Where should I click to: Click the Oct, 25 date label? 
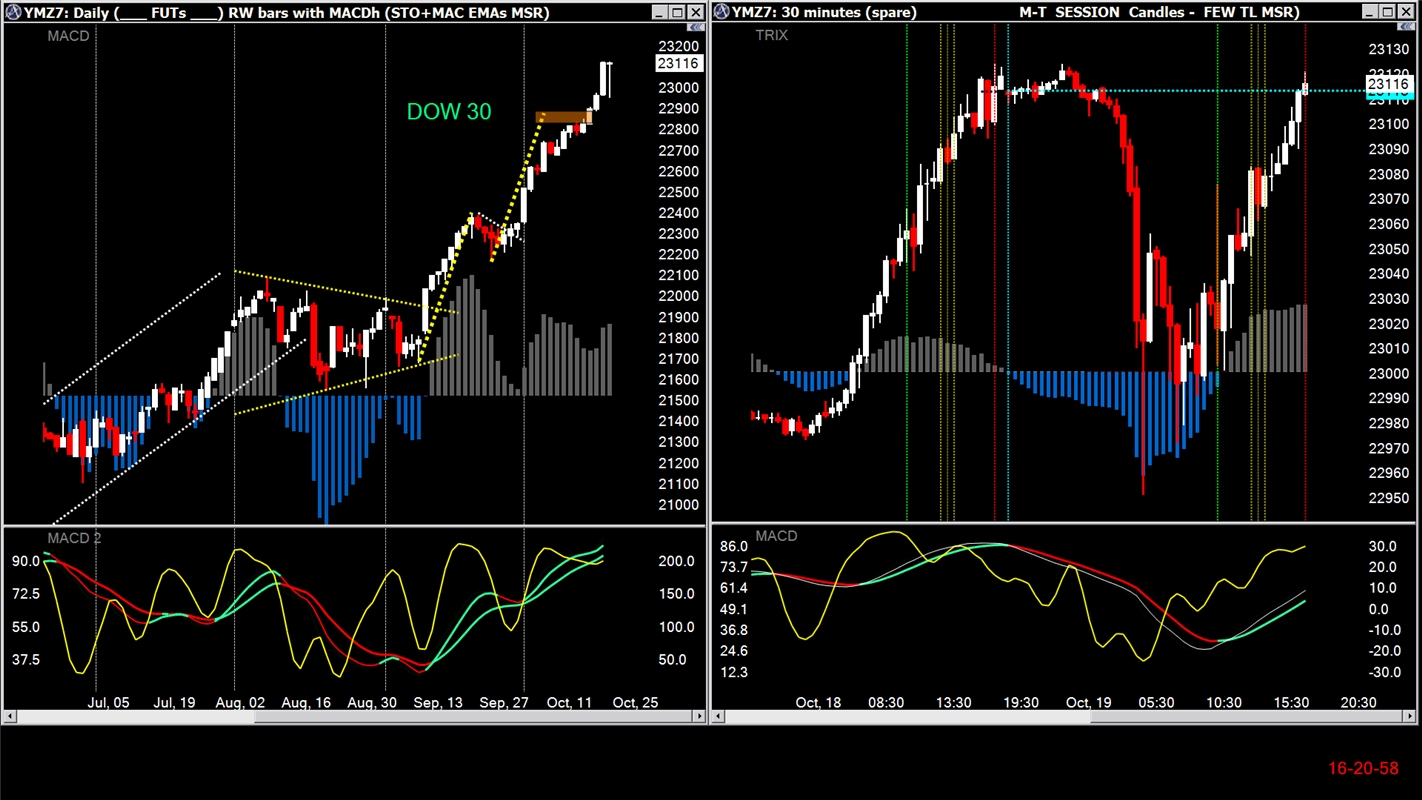pos(635,702)
